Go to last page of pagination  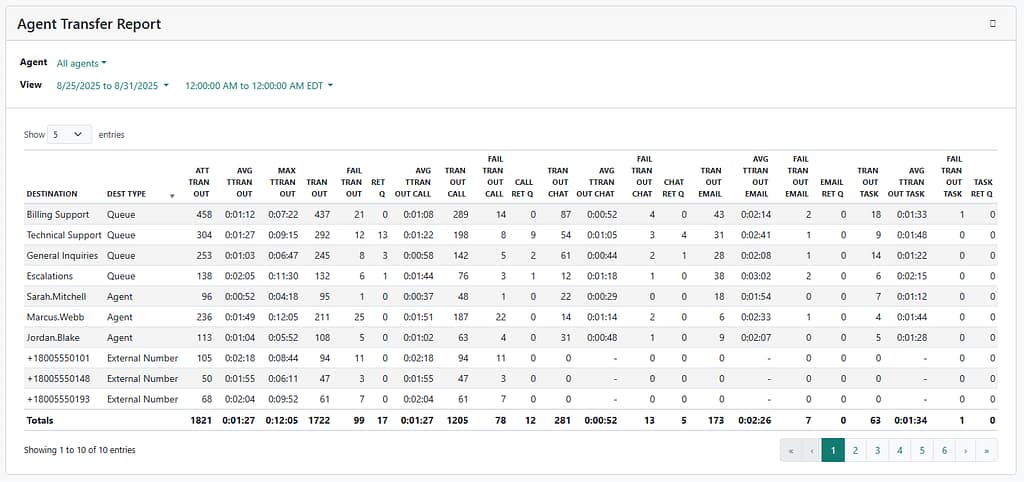coord(986,450)
